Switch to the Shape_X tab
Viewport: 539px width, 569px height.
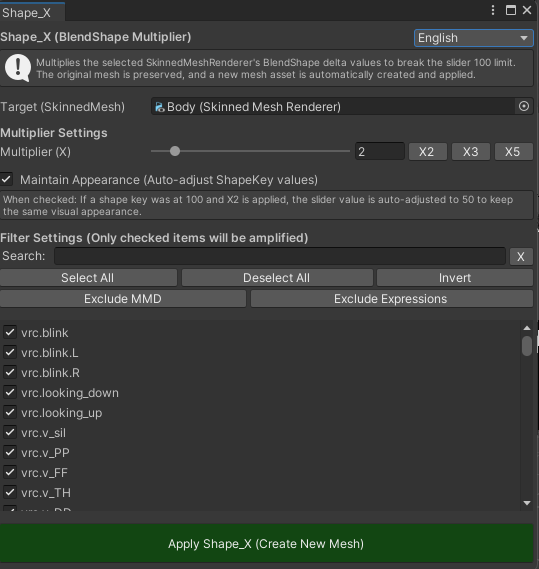[32, 13]
